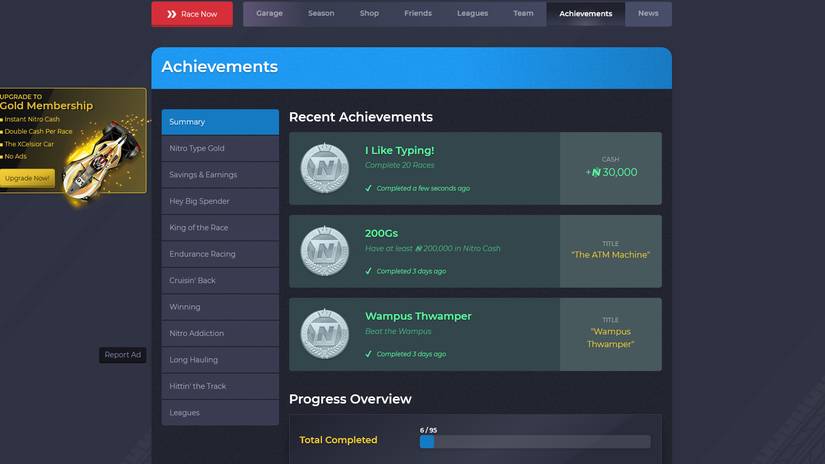
Task: Click the I Like Typing! achievement title
Action: coord(399,150)
